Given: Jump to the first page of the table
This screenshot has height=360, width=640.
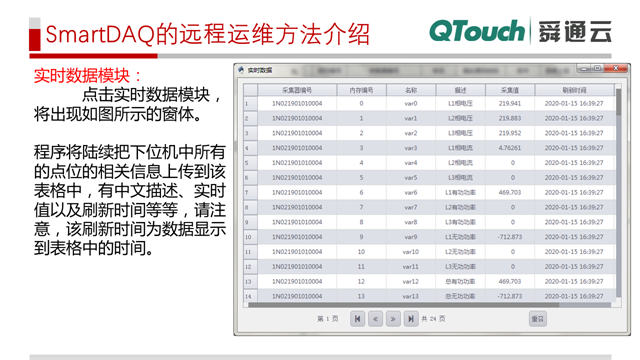Looking at the screenshot, I should pyautogui.click(x=357, y=319).
